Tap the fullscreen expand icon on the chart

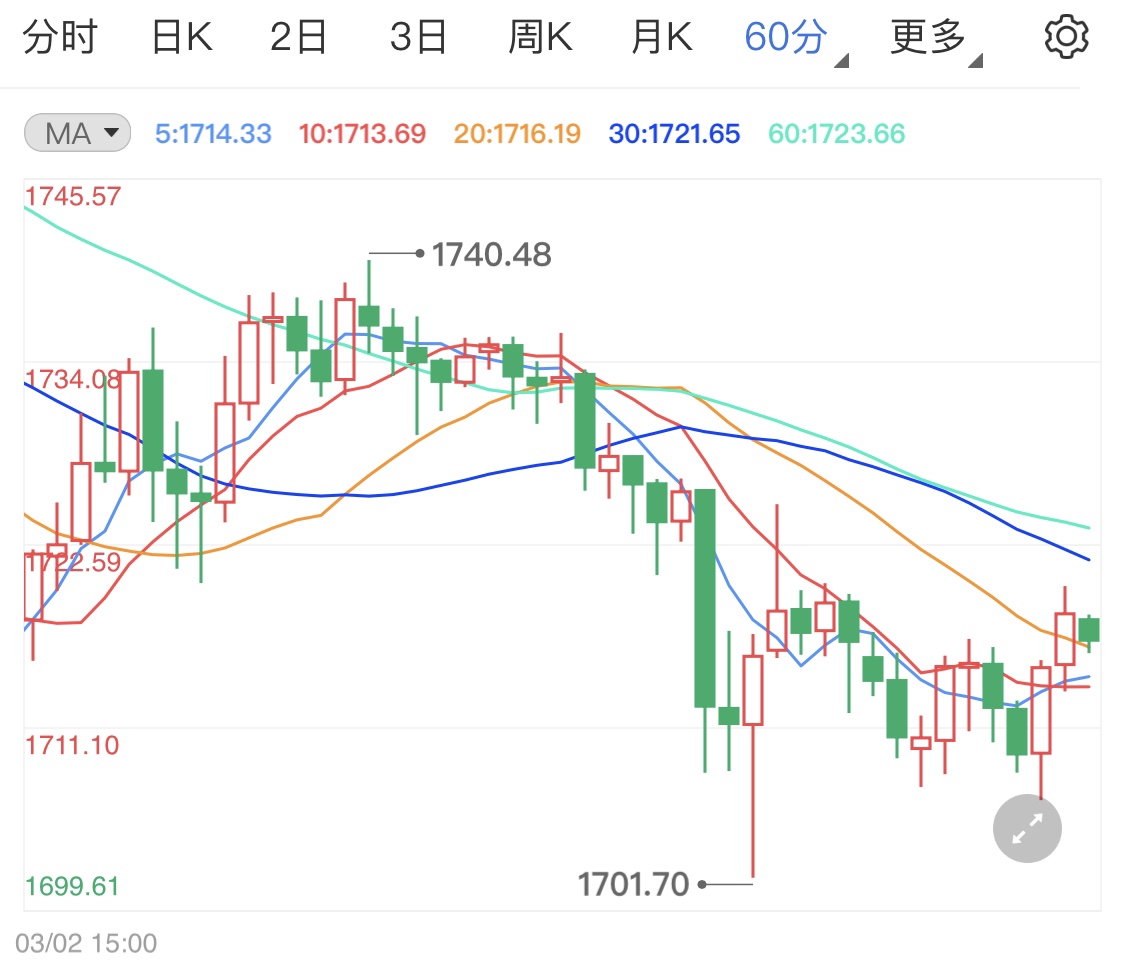pos(1026,828)
